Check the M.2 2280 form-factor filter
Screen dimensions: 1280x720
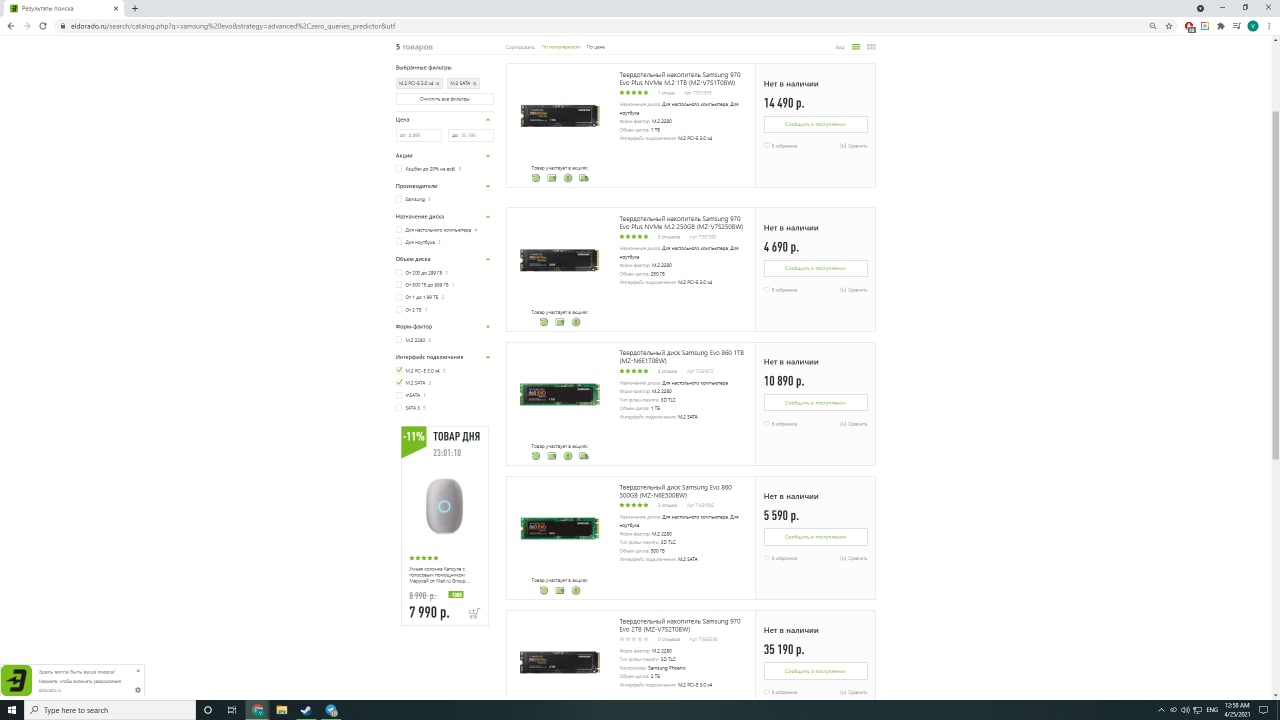[x=399, y=340]
